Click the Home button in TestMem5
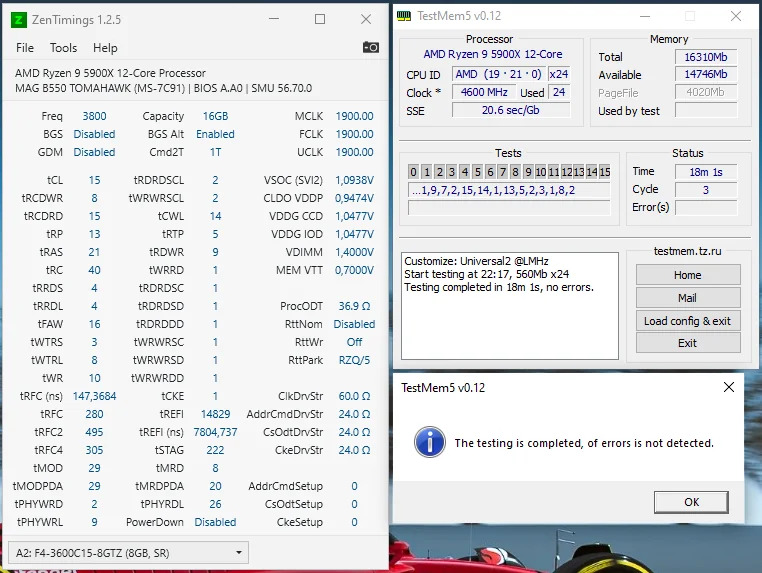 point(687,275)
